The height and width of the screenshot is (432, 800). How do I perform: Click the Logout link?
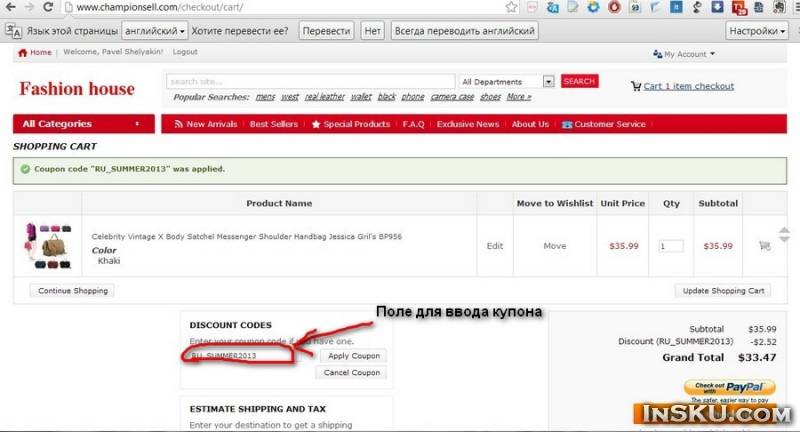(x=185, y=52)
